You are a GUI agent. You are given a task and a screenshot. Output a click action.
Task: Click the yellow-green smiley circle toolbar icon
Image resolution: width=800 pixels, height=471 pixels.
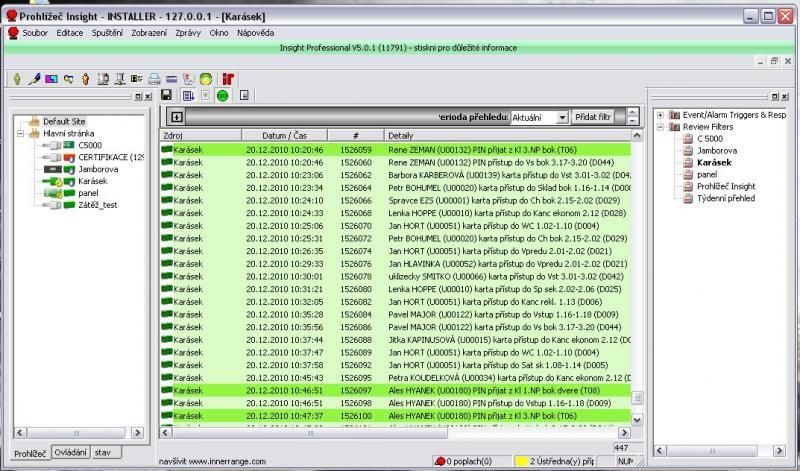(206, 78)
